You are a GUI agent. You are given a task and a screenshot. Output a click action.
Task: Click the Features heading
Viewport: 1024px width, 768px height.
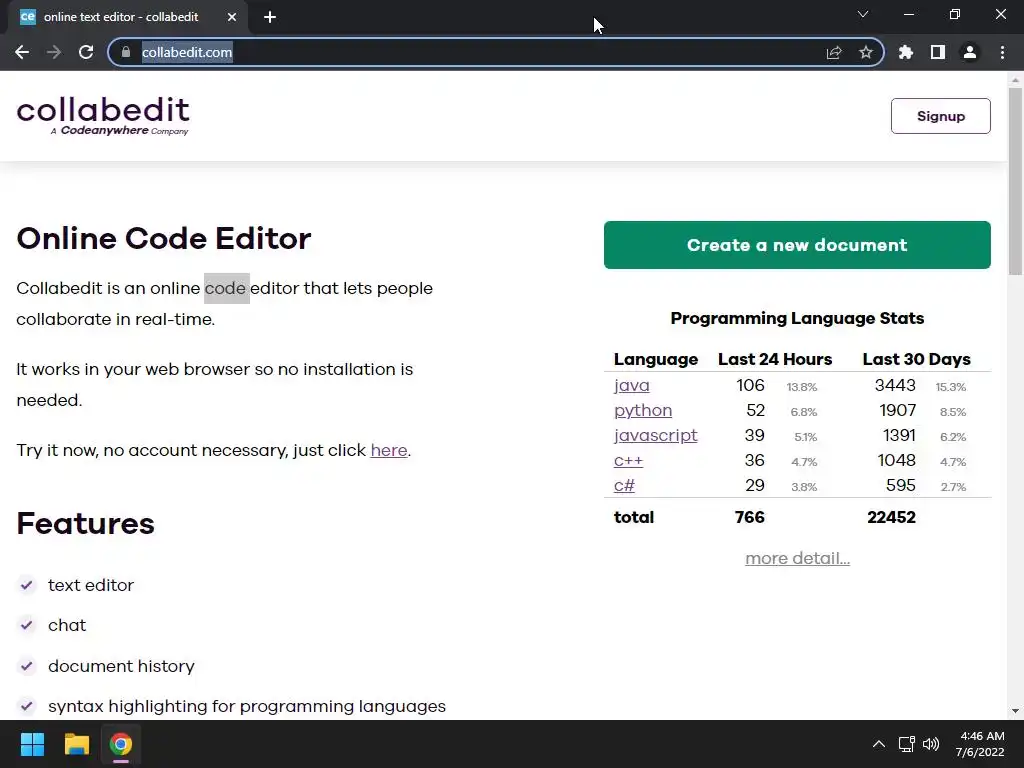(86, 523)
